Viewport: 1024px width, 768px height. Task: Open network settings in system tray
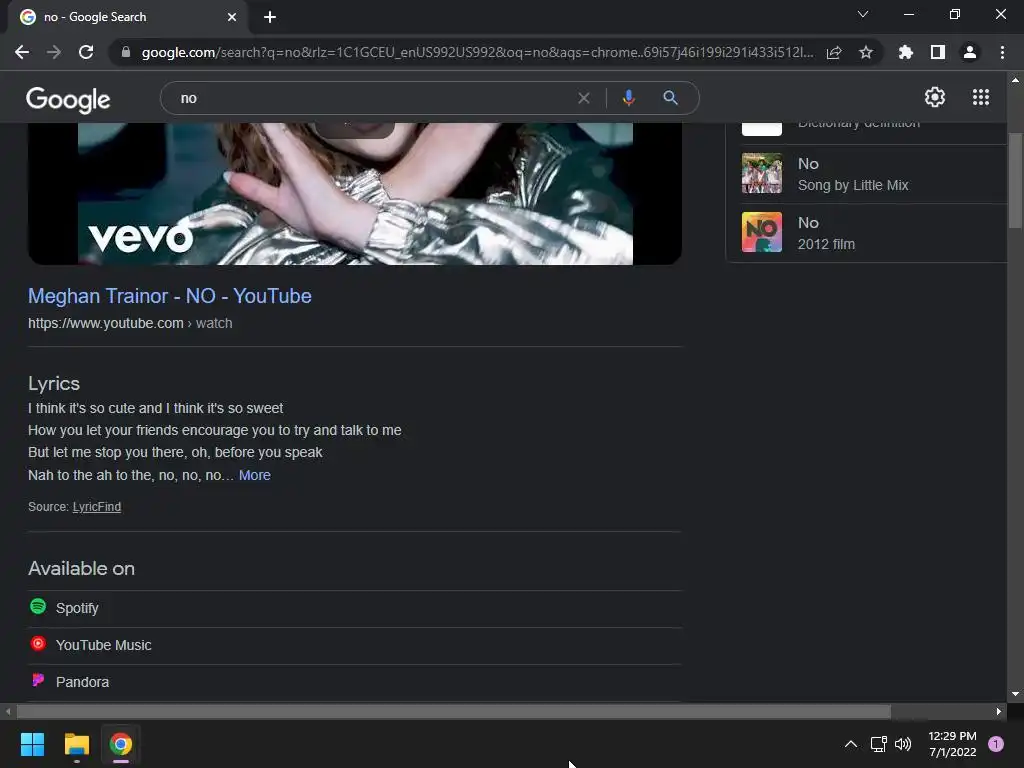coord(878,744)
